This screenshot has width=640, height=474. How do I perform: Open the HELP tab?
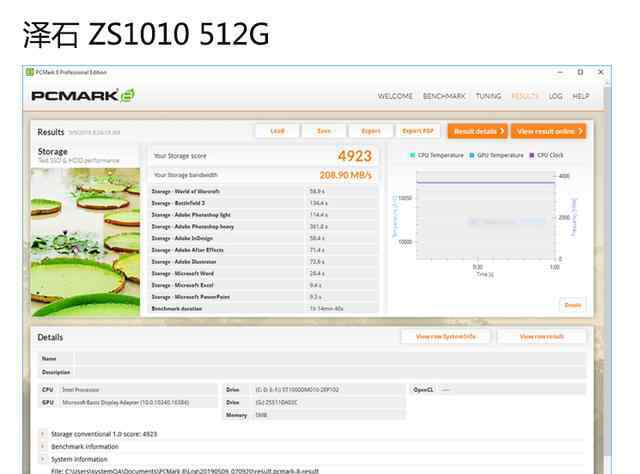pyautogui.click(x=580, y=96)
